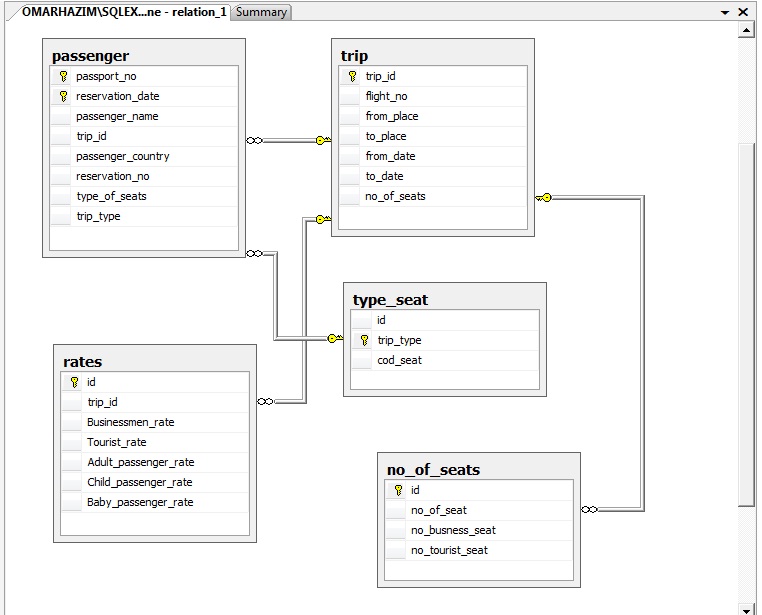The width and height of the screenshot is (762, 615).
Task: Open the active files dropdown arrow
Action: click(725, 12)
